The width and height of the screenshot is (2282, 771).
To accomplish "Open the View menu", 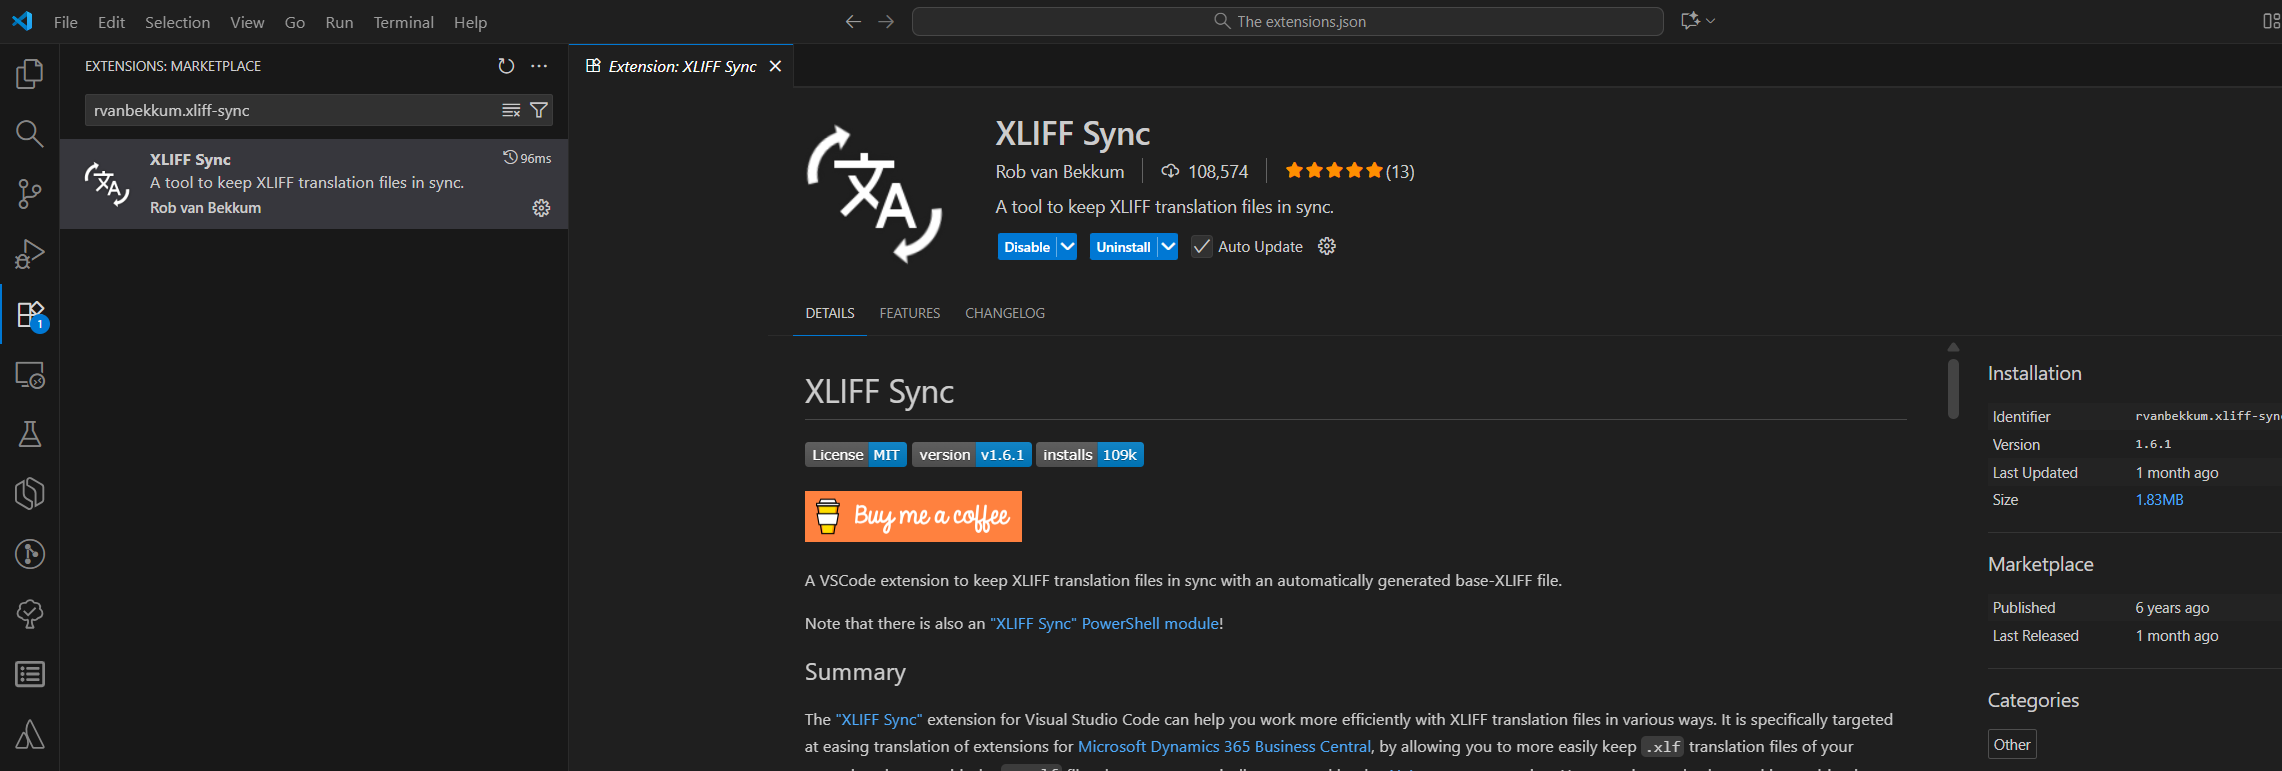I will click(247, 22).
